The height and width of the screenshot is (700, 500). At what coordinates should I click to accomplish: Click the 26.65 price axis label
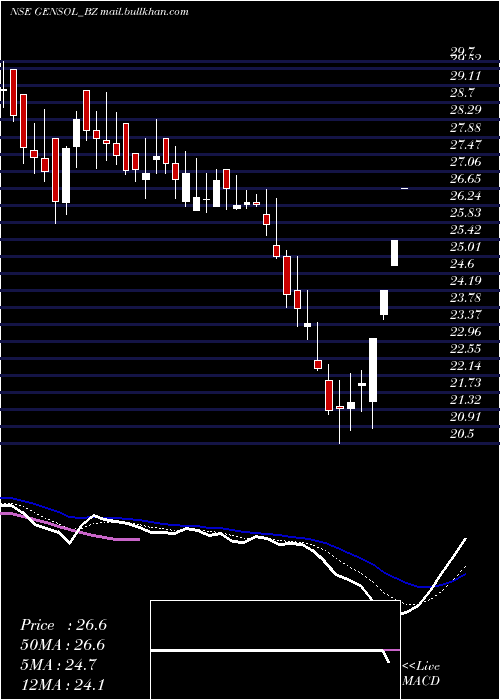(x=466, y=179)
